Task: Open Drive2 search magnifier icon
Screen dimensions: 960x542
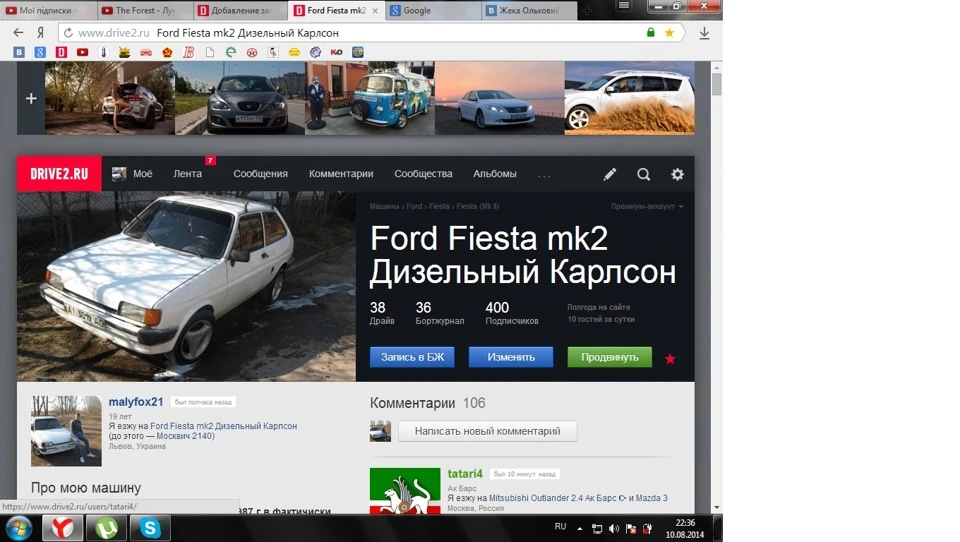Action: (643, 174)
